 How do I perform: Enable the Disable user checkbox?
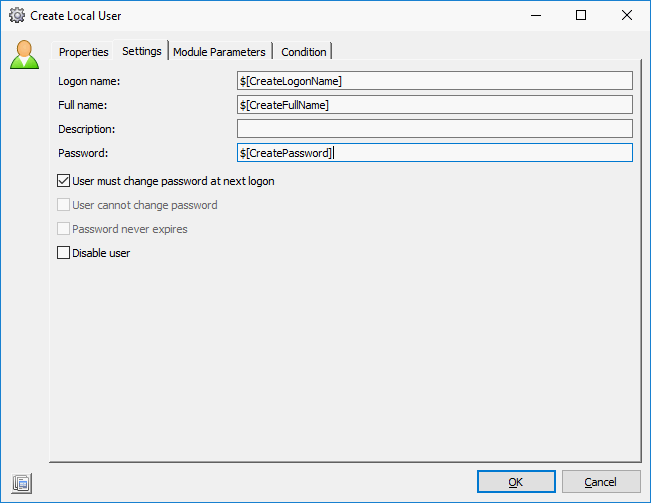click(64, 253)
